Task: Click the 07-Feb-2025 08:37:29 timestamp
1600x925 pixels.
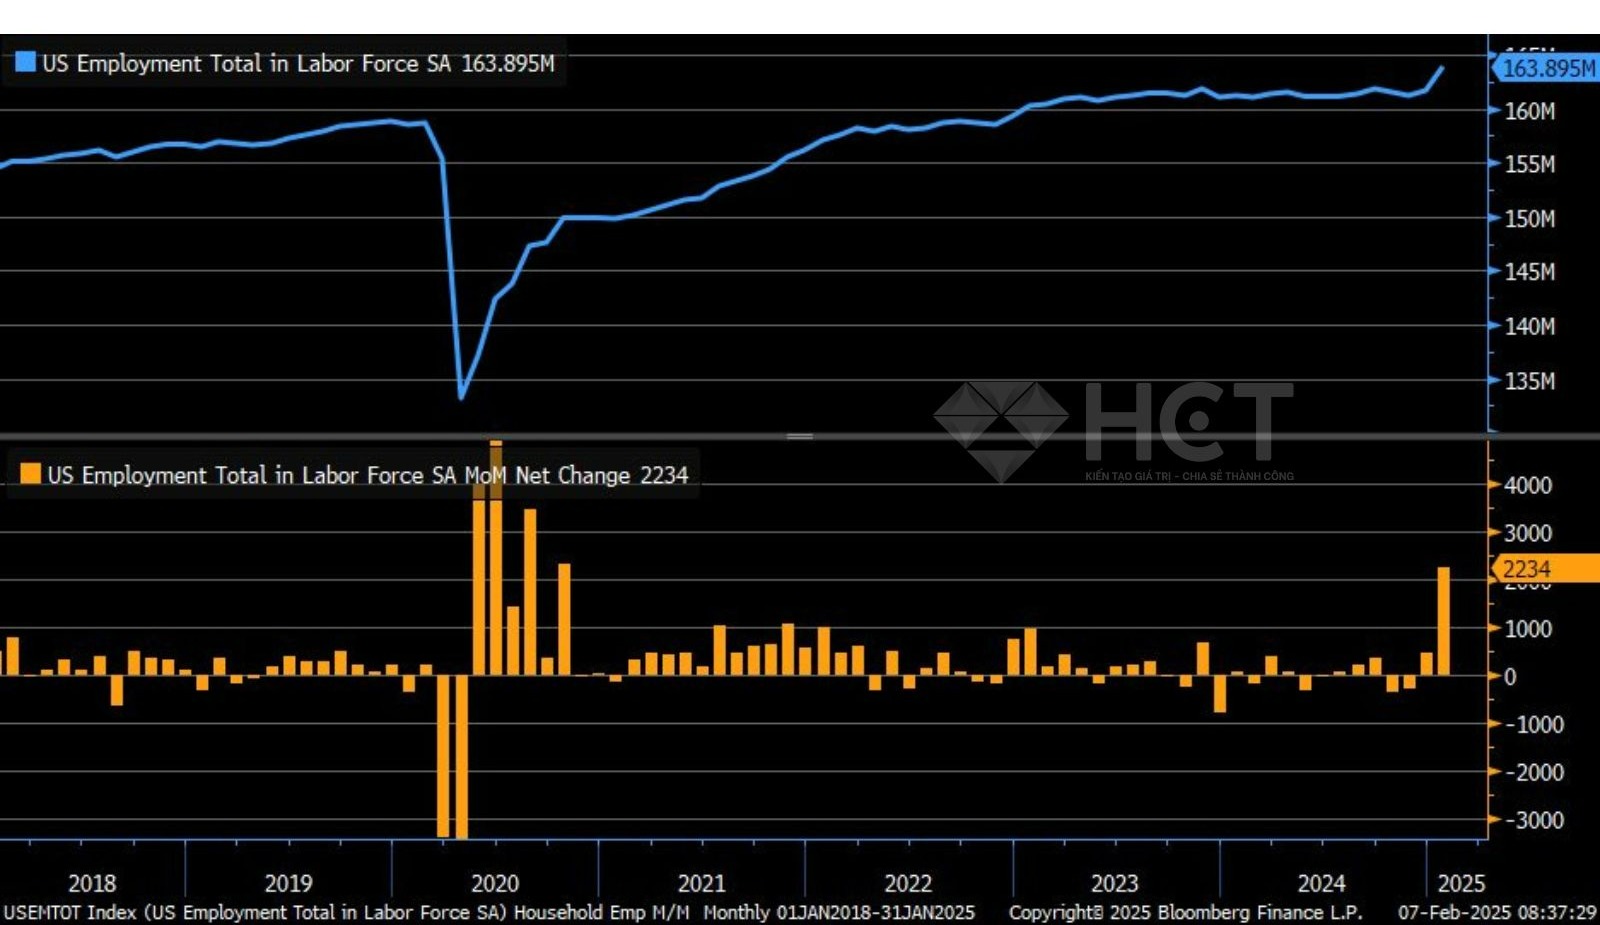Action: 1497,912
